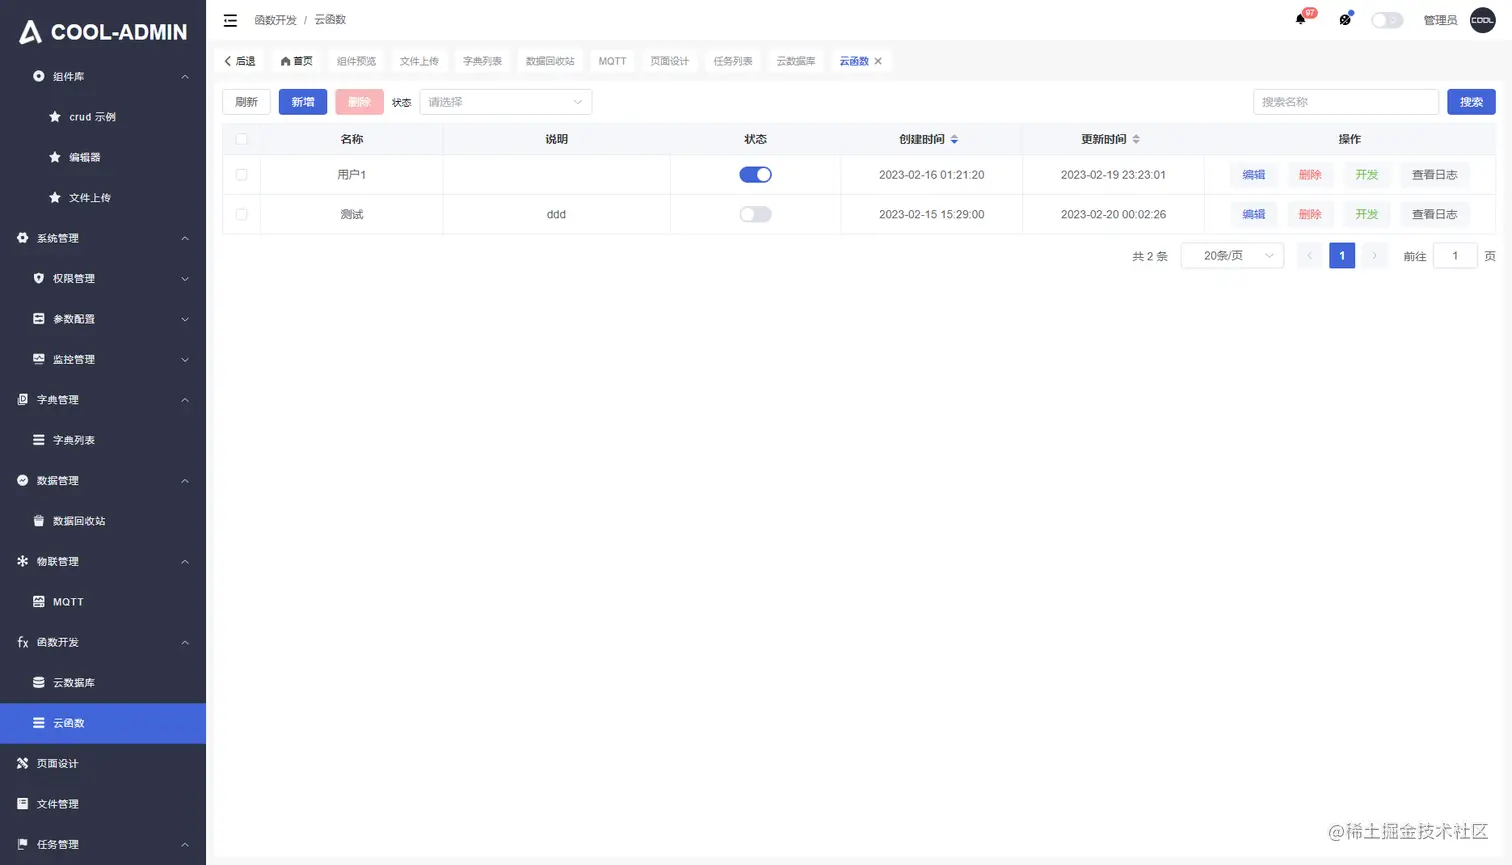
Task: Click the list icon for 字典列表
Action: [39, 440]
